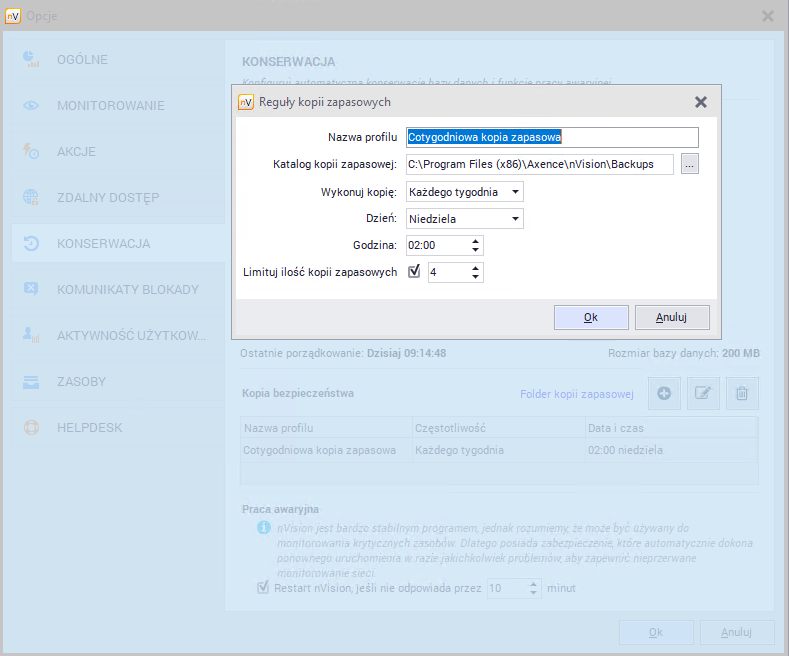Click the Monitorowanie eye icon
The height and width of the screenshot is (656, 789).
31,105
